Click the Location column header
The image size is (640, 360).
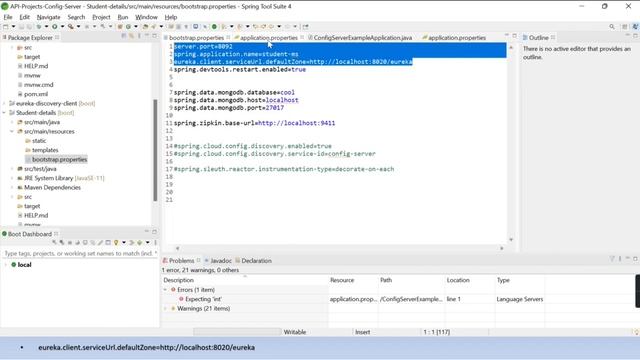458,280
